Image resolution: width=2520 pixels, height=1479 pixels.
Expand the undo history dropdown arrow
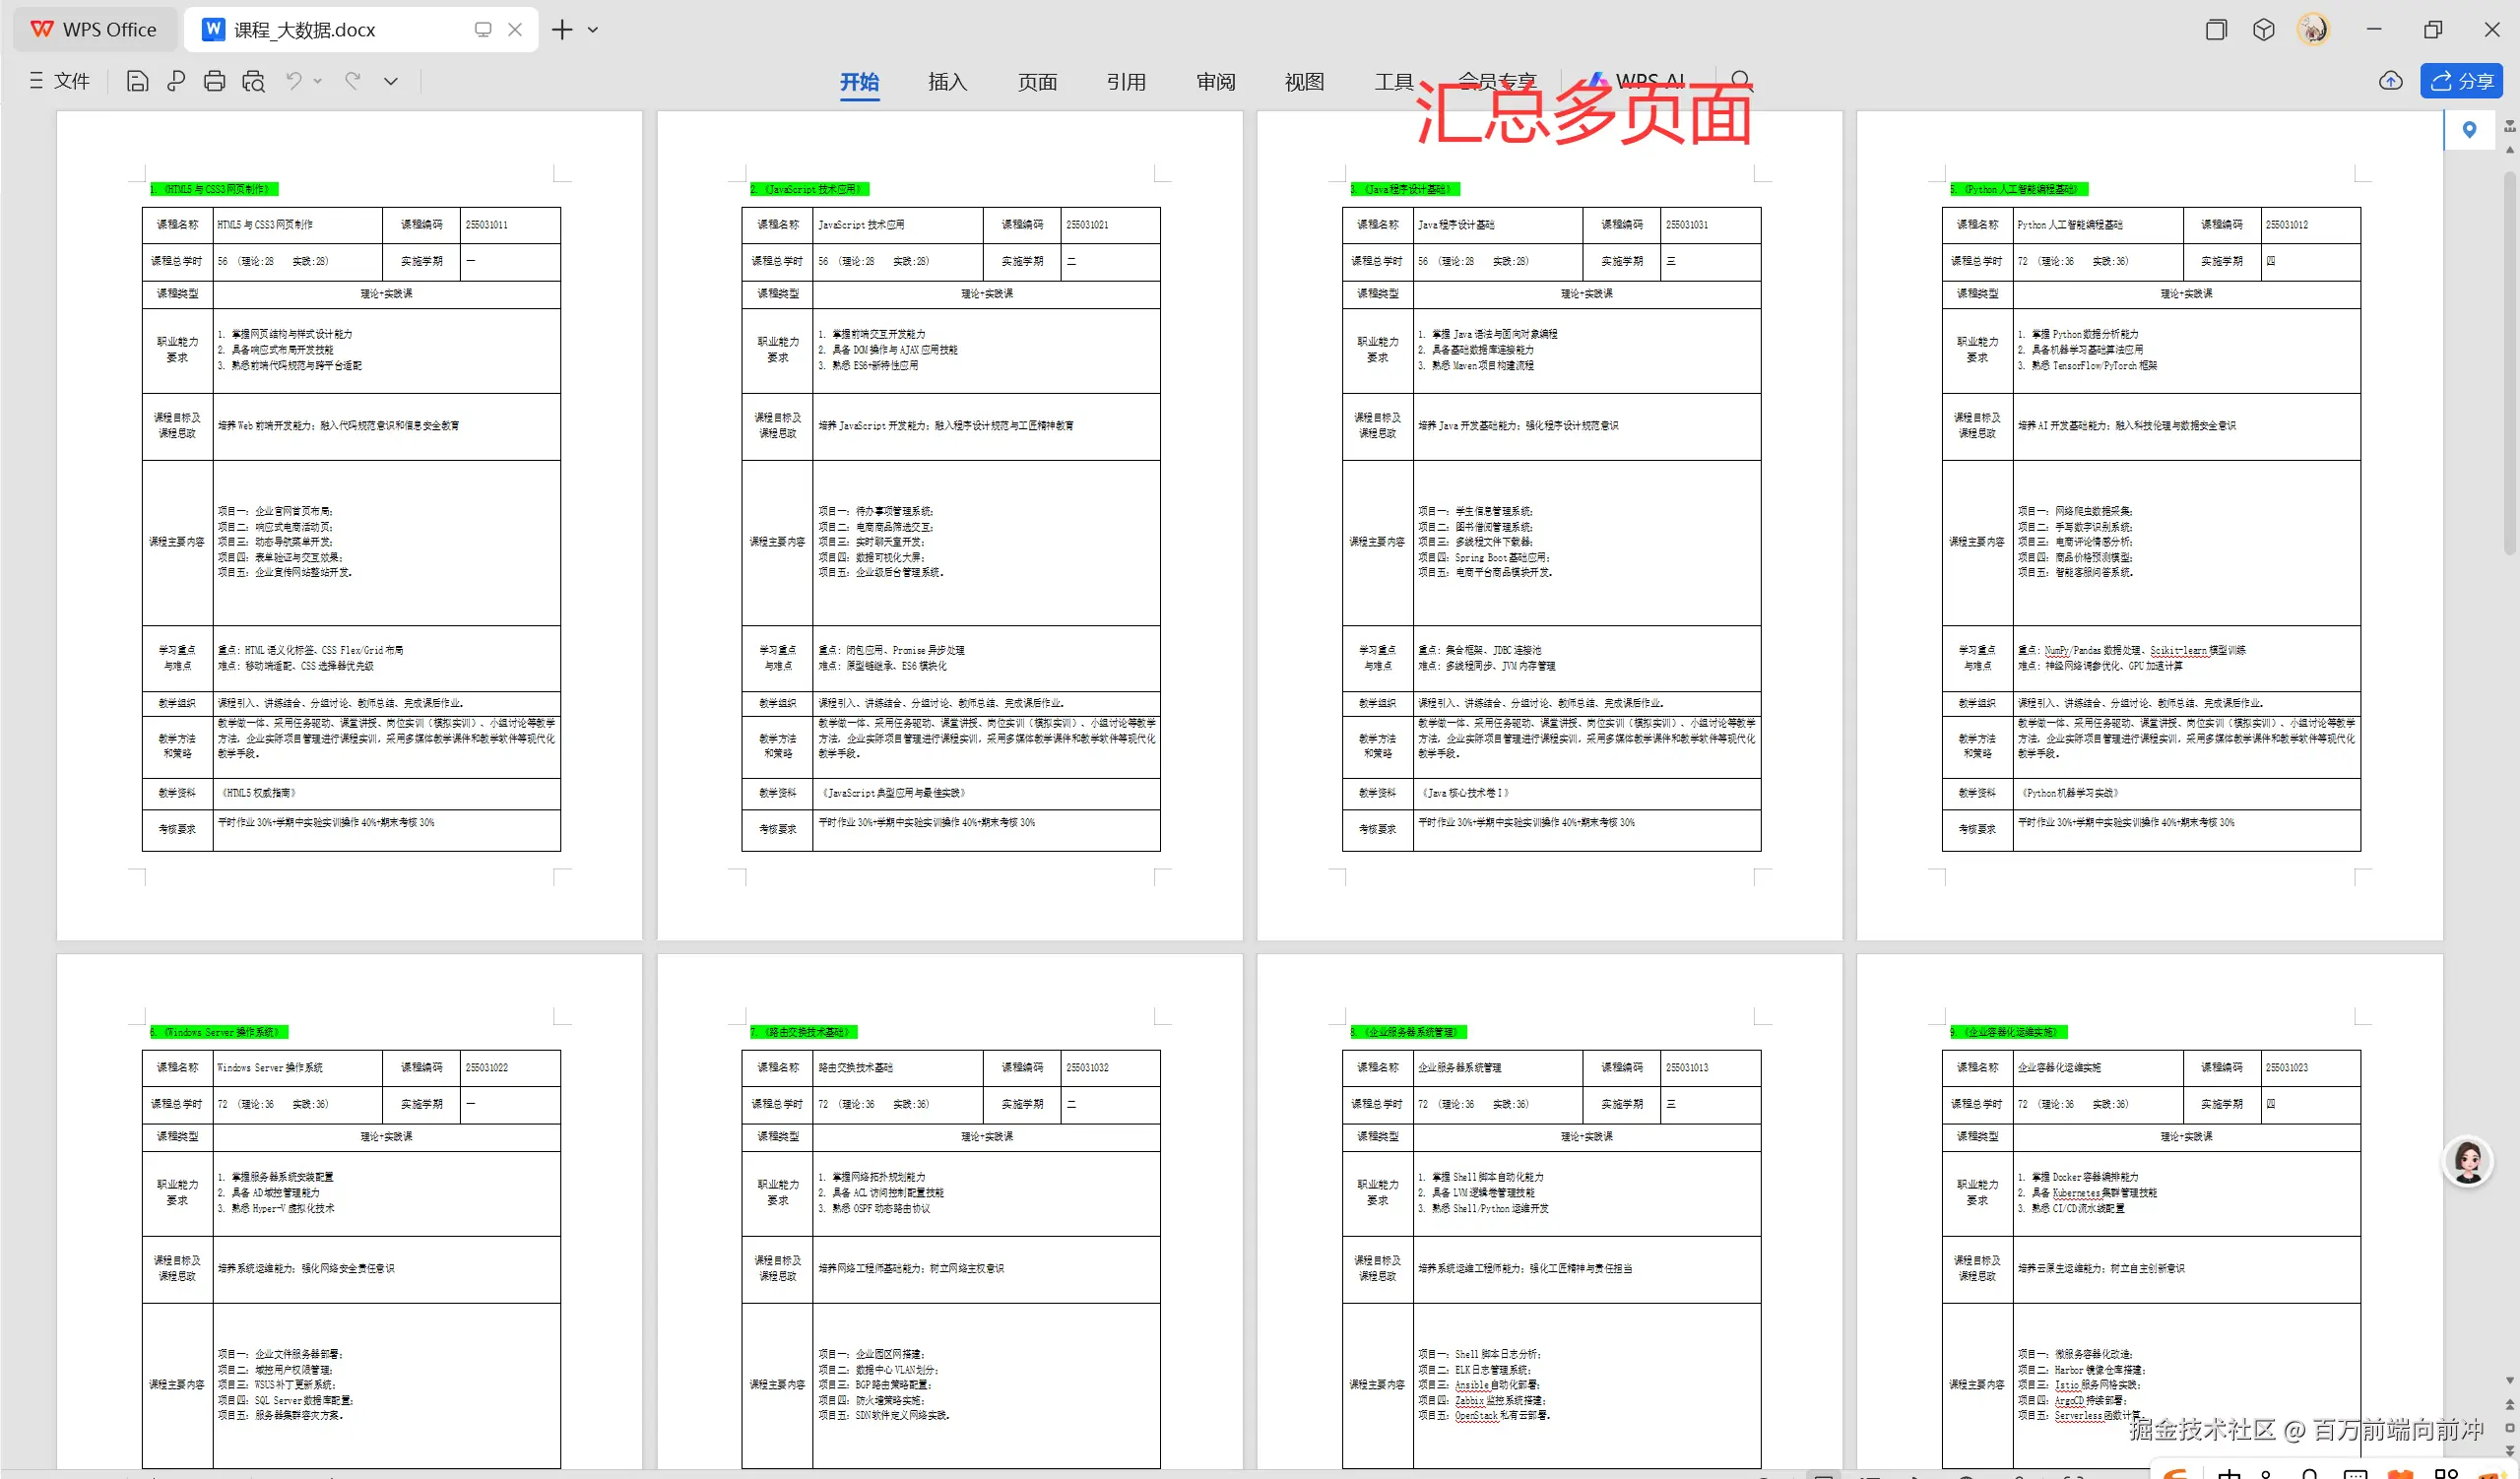point(318,81)
